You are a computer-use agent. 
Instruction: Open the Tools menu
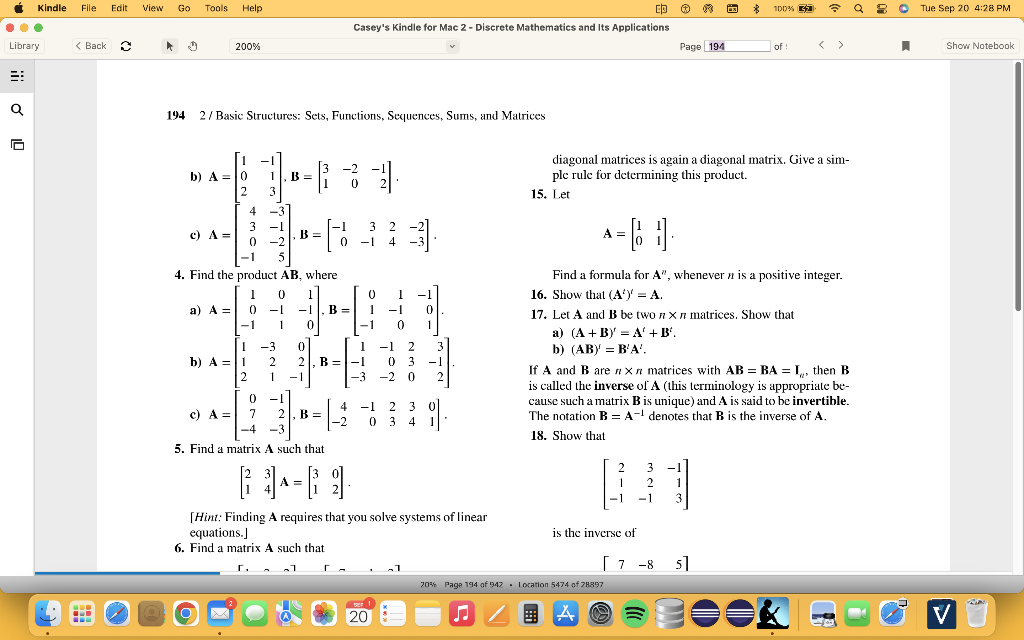(x=216, y=8)
